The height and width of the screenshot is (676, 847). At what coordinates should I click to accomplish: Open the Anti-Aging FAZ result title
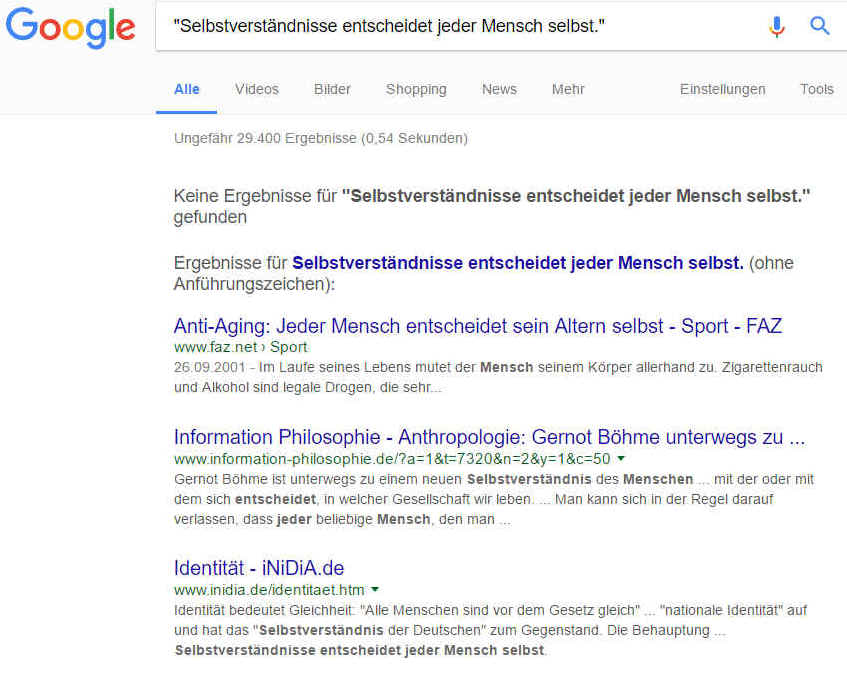coord(478,326)
